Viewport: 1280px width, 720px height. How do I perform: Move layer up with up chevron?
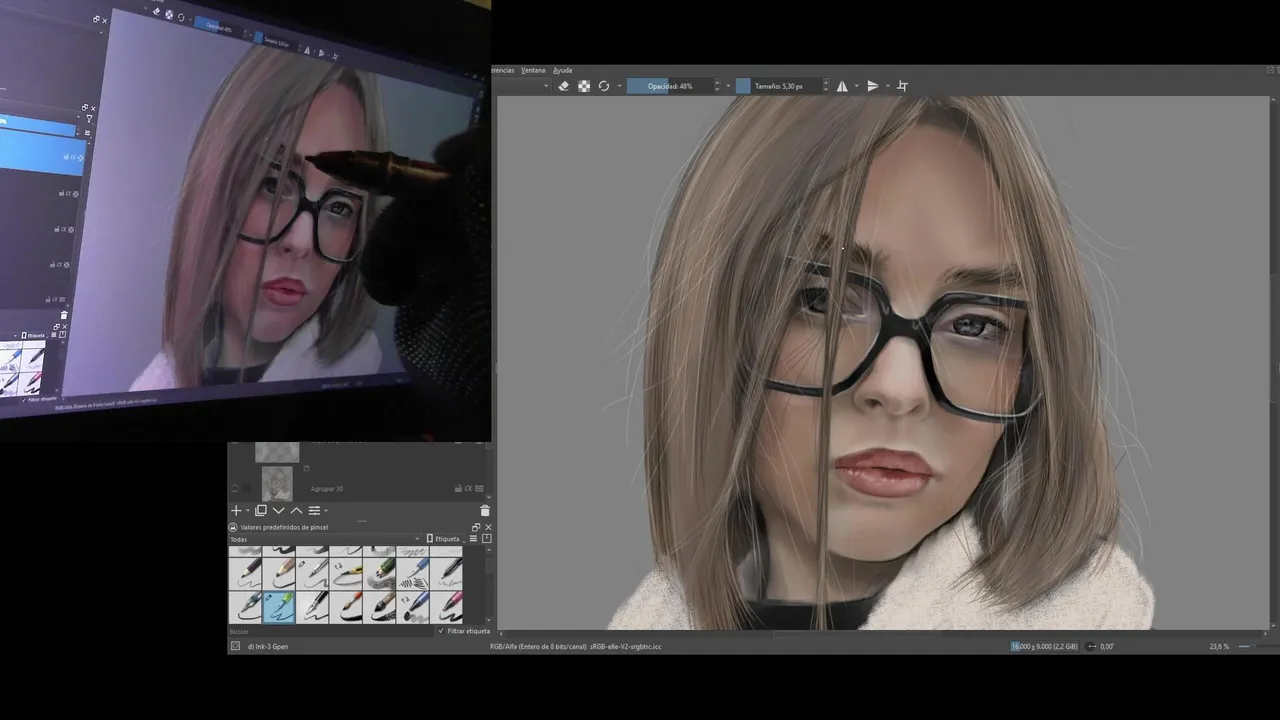tap(296, 510)
